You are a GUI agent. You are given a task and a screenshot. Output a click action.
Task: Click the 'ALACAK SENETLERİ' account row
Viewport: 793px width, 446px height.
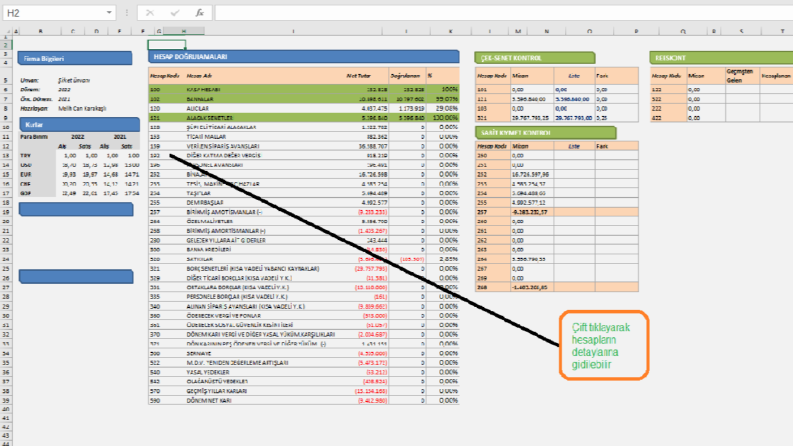(303, 118)
